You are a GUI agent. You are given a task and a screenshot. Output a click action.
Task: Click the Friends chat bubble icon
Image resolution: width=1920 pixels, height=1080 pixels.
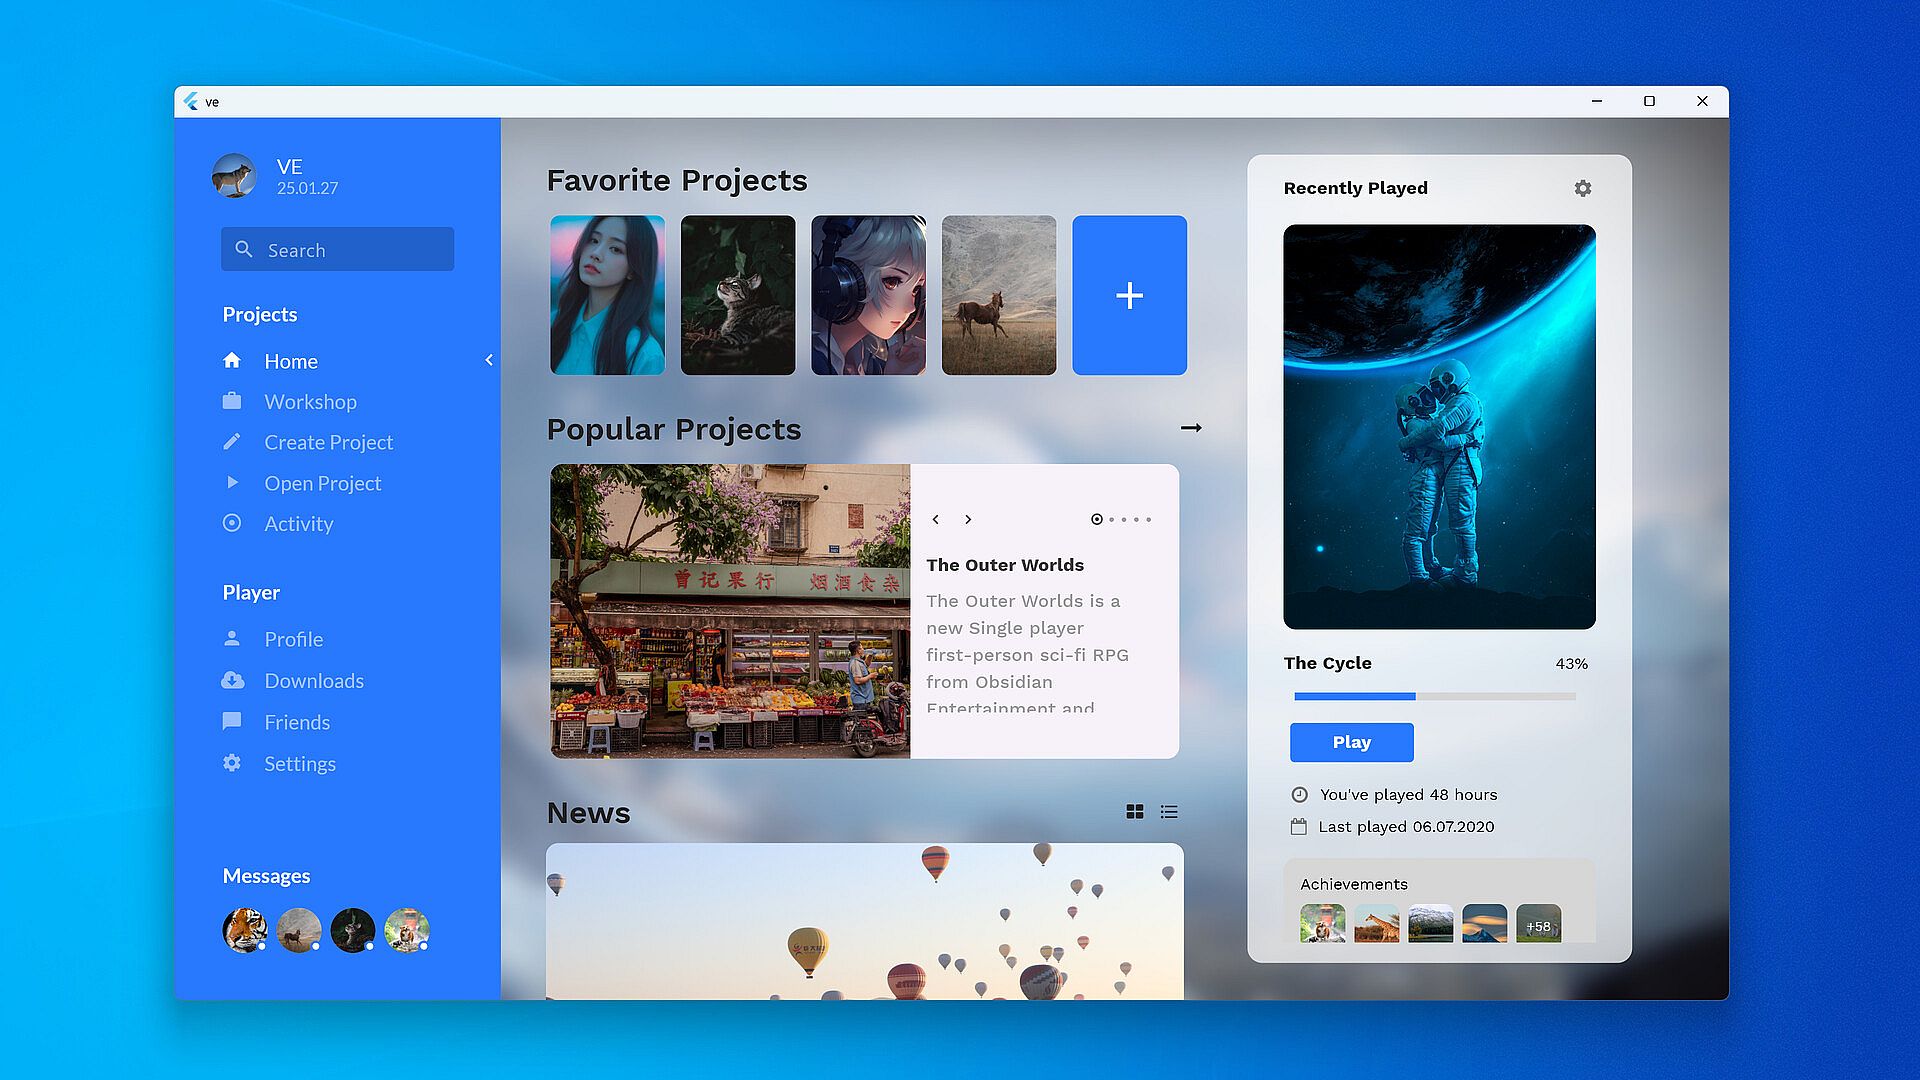tap(232, 721)
